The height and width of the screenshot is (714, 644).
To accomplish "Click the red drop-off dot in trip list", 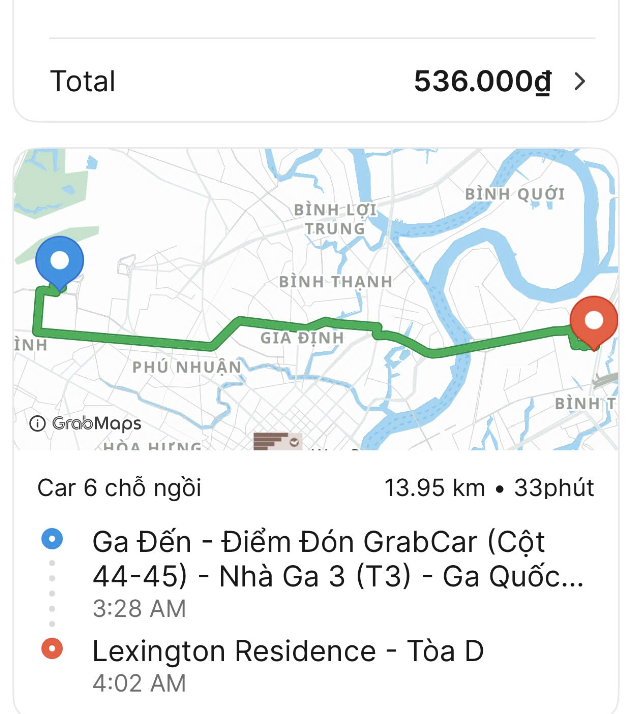I will coord(52,650).
